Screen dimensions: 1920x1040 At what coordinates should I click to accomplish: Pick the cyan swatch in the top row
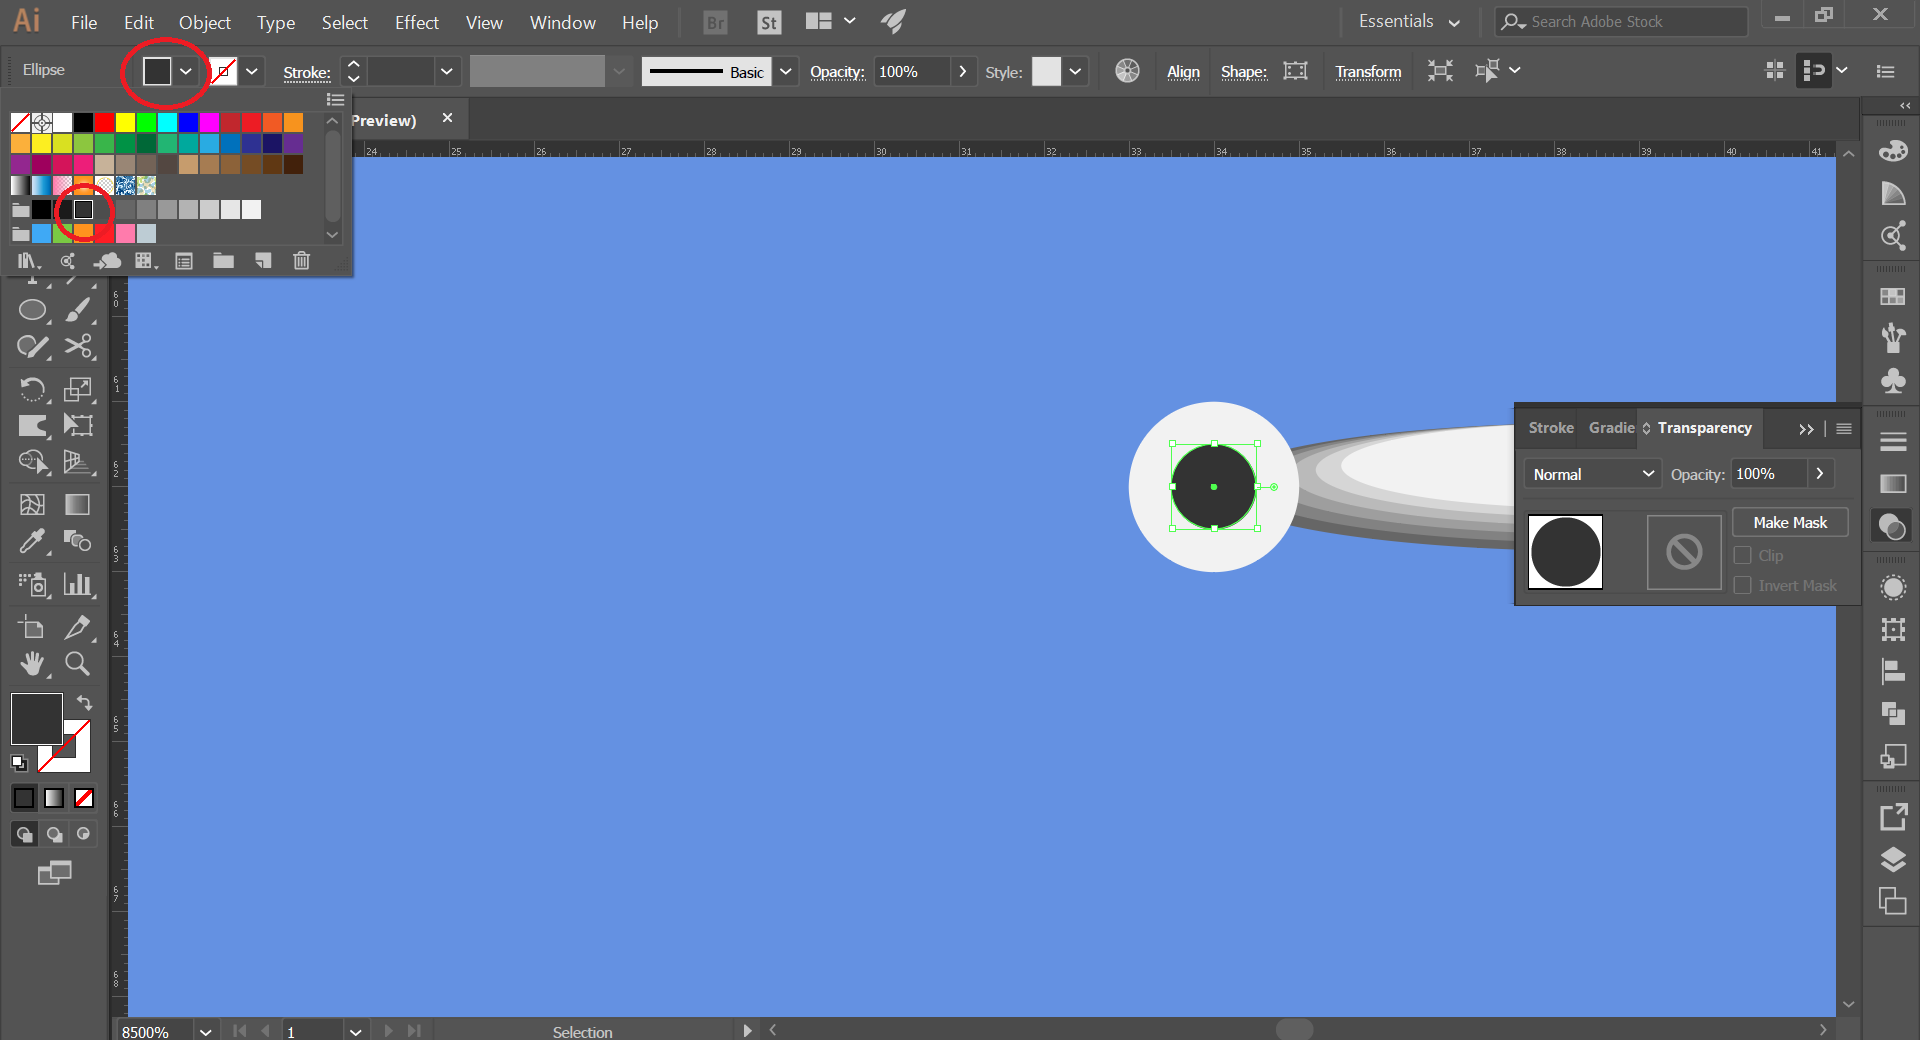tap(167, 122)
